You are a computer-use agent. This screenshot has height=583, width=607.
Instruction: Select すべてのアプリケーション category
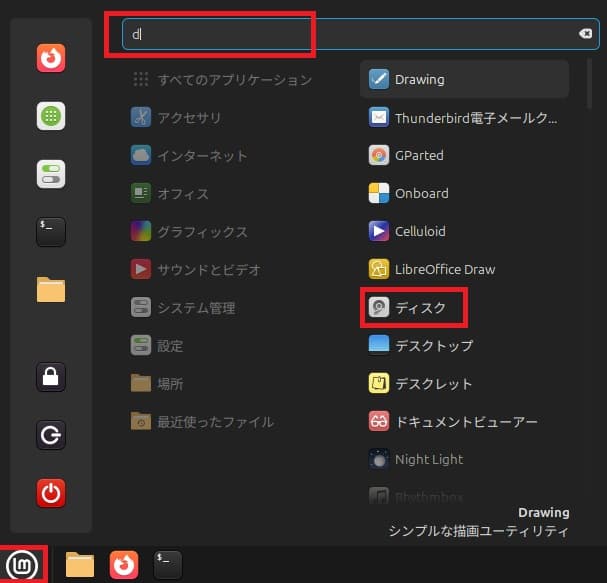coord(223,79)
